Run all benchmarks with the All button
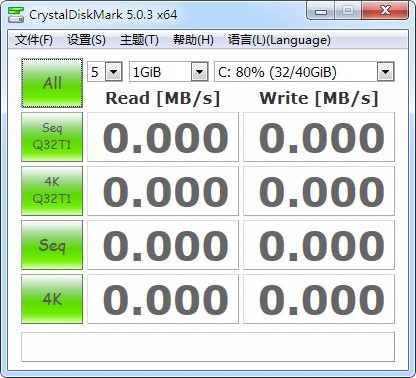416x378 pixels. pyautogui.click(x=52, y=83)
